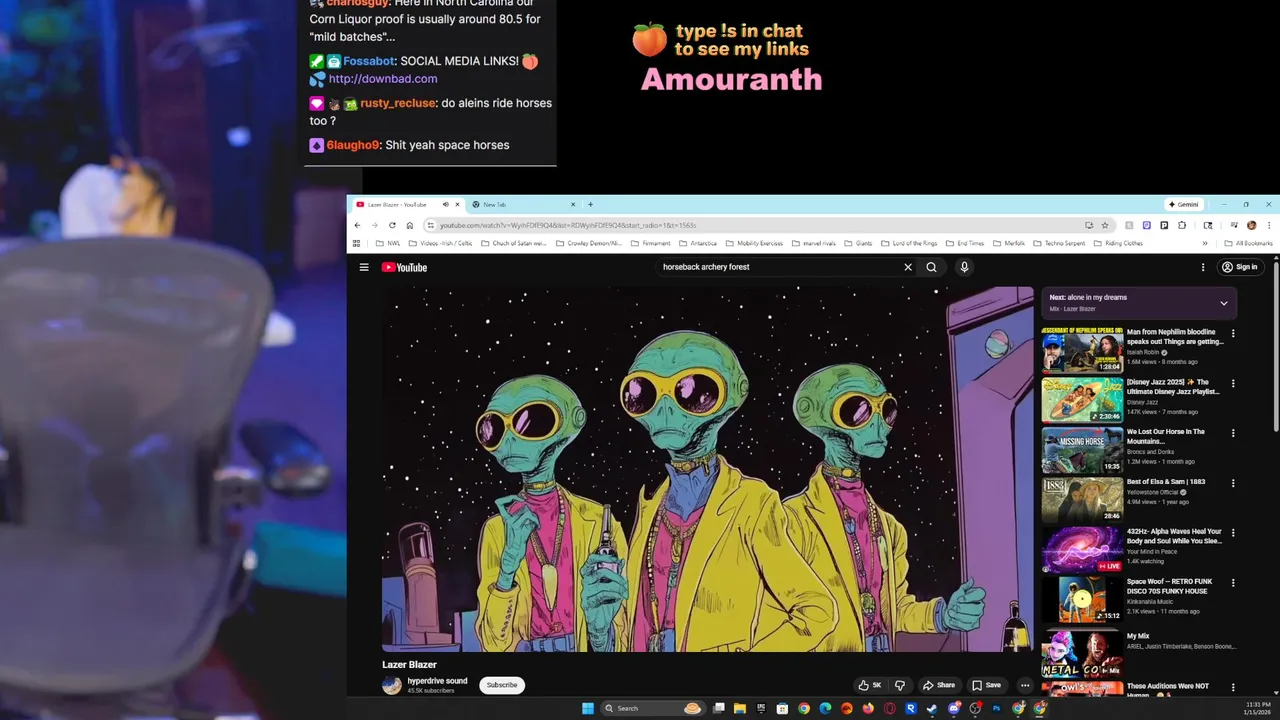The image size is (1280, 720).
Task: Open the All Bookmarks folder
Action: [1249, 243]
